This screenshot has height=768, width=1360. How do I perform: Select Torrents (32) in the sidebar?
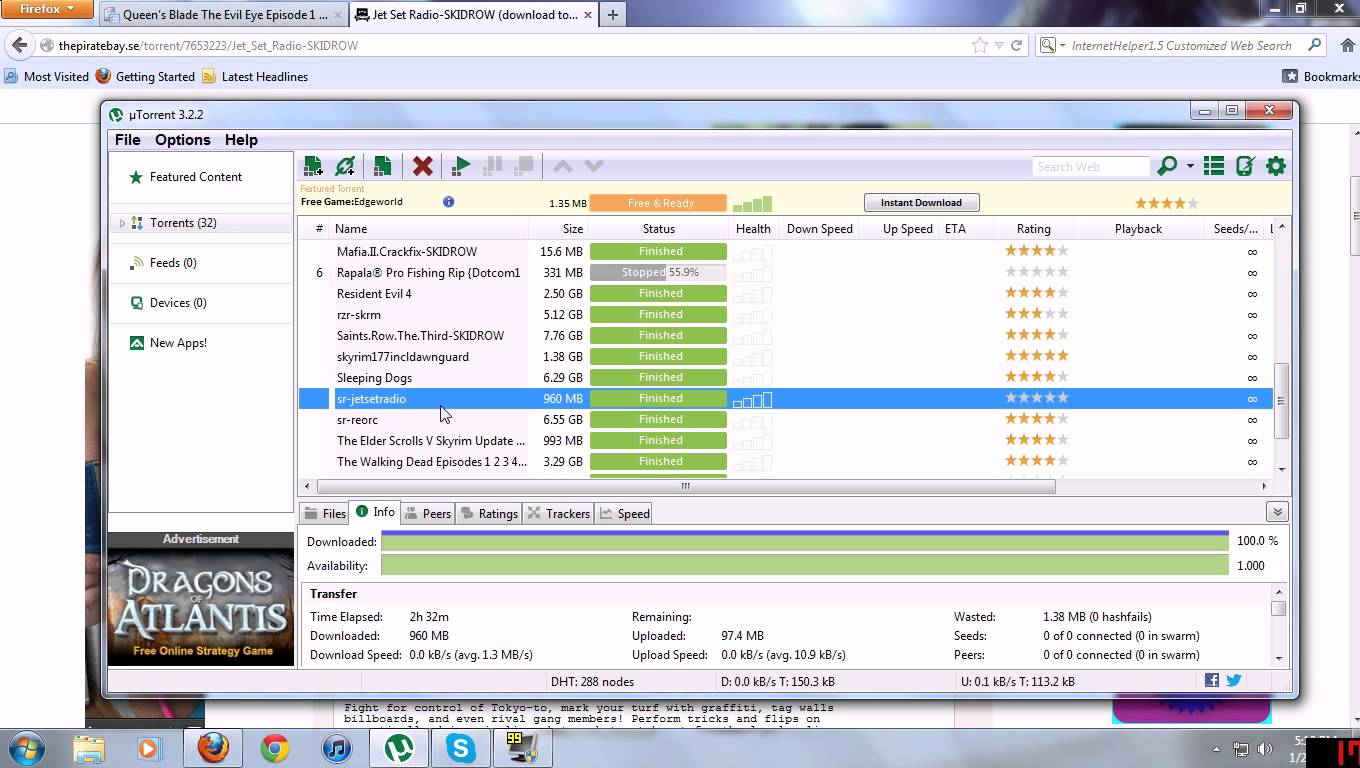(x=183, y=223)
